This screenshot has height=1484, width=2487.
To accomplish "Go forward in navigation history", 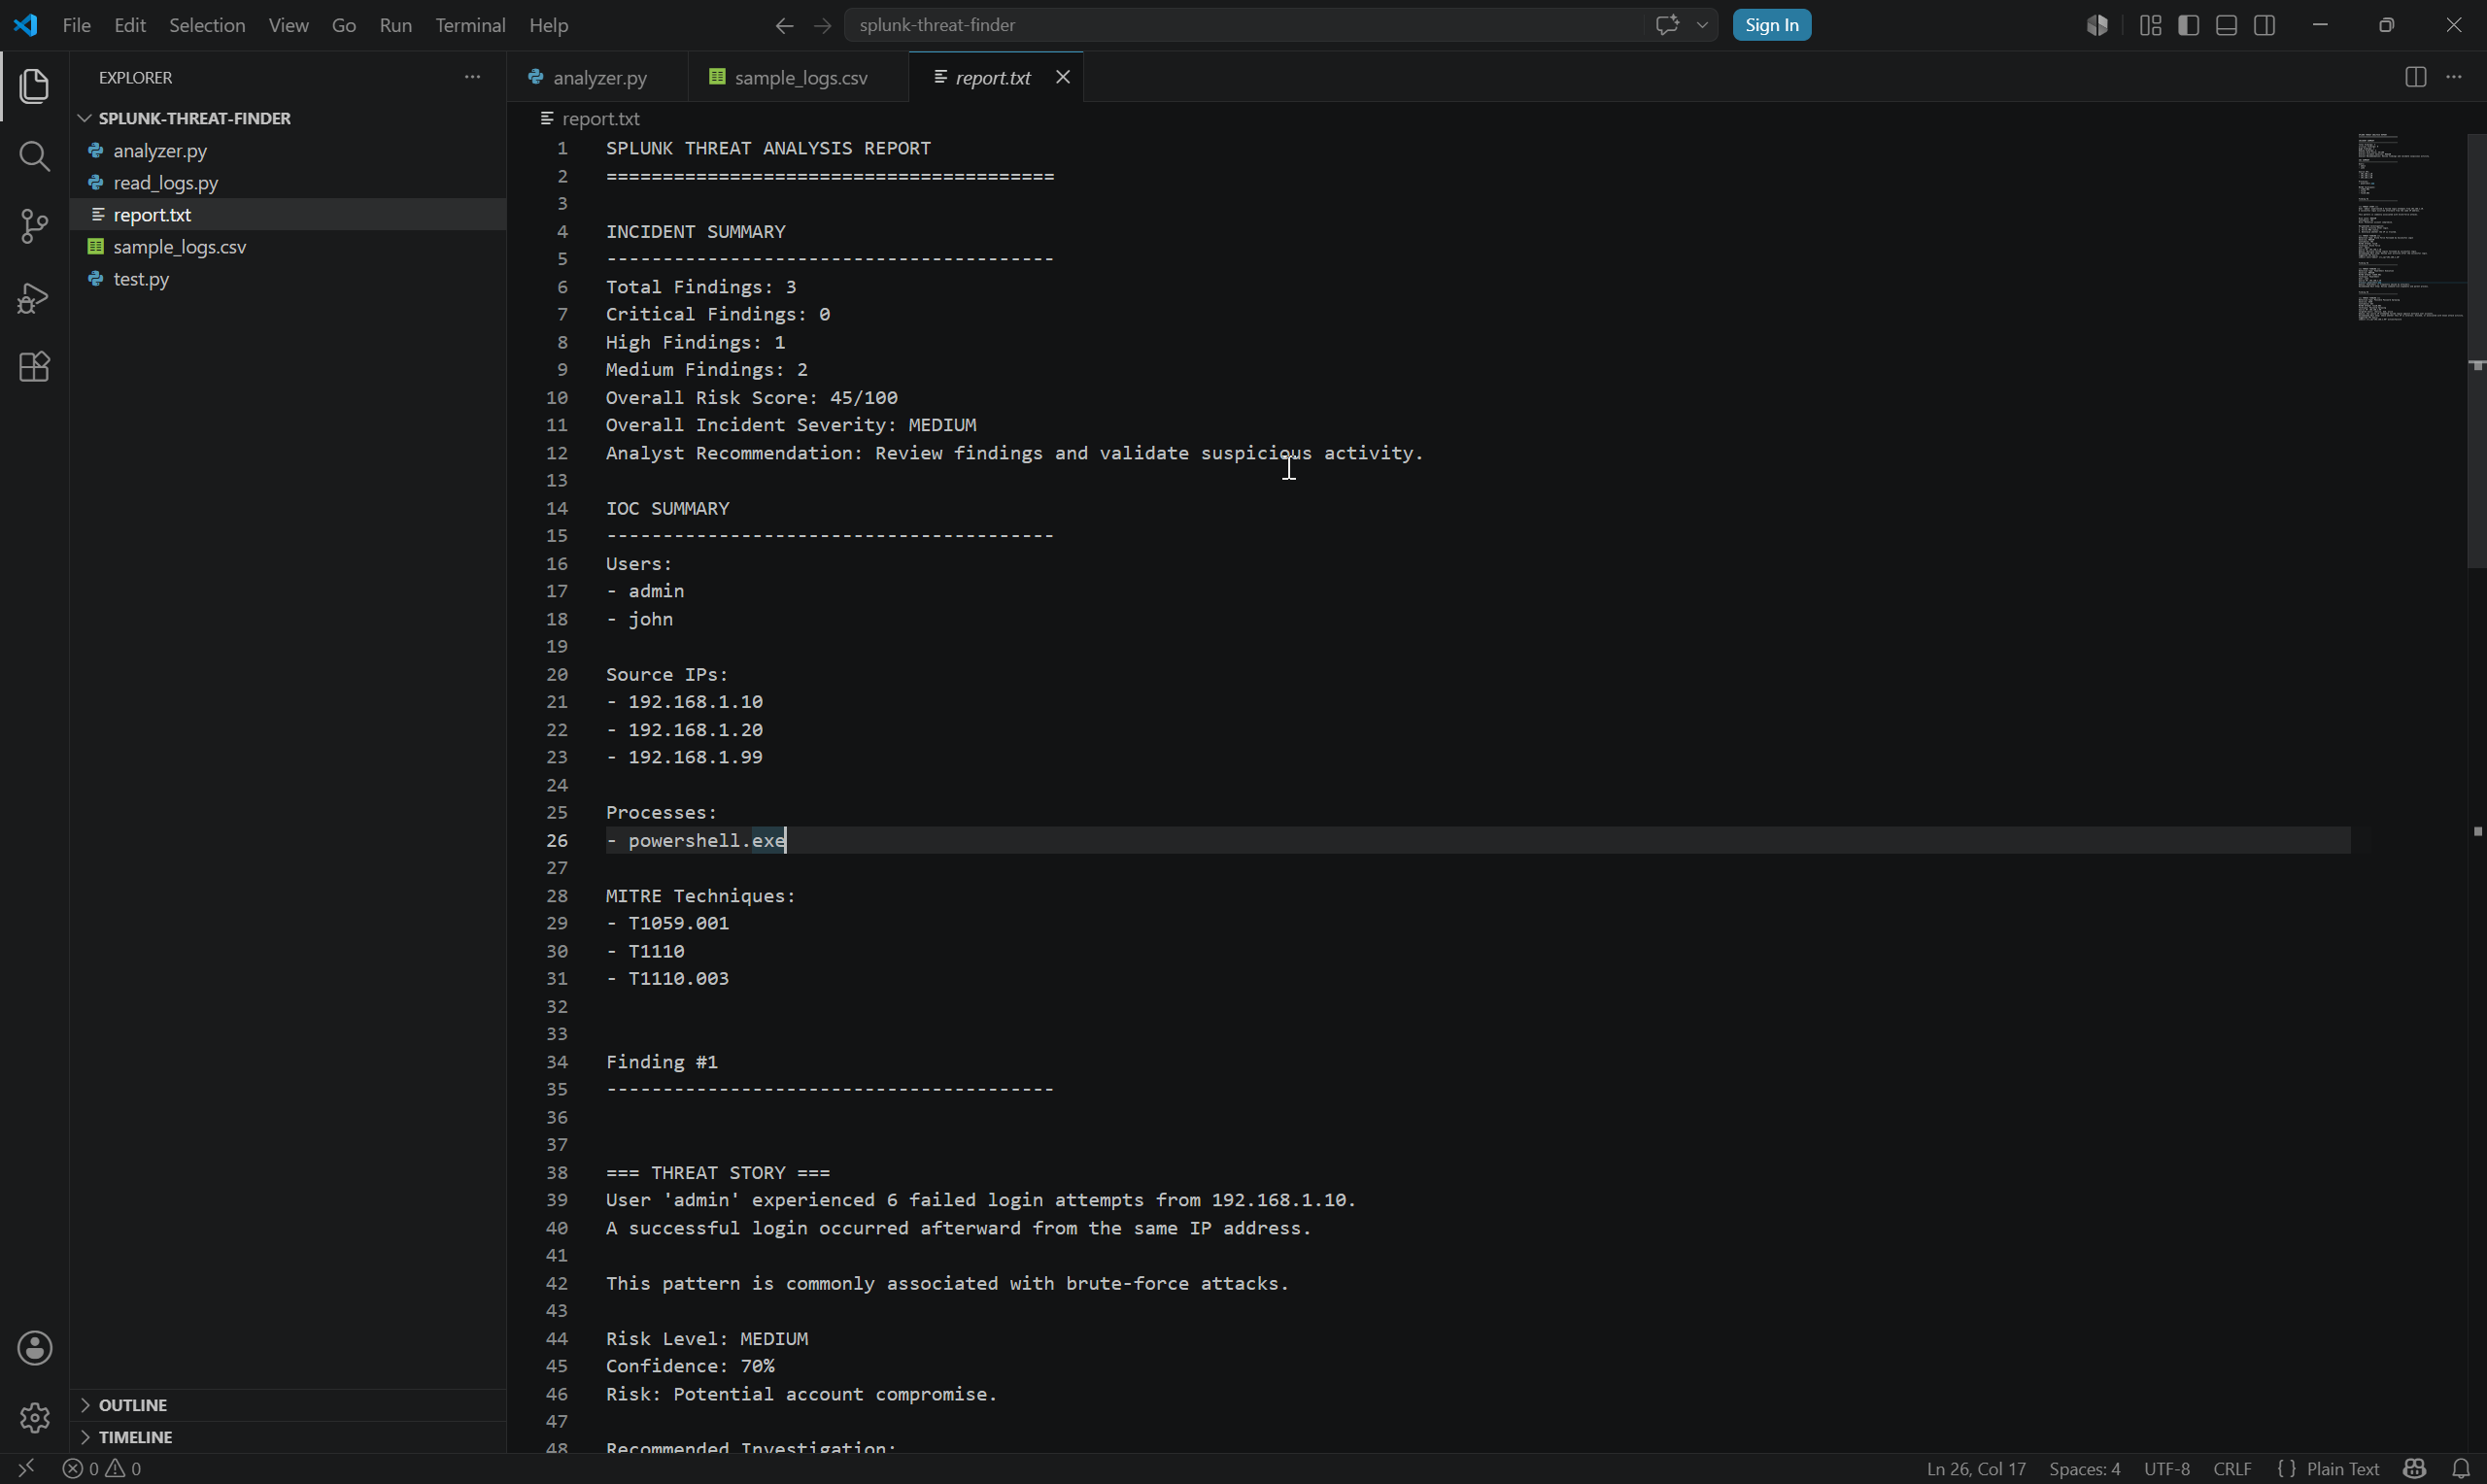I will click(x=822, y=25).
